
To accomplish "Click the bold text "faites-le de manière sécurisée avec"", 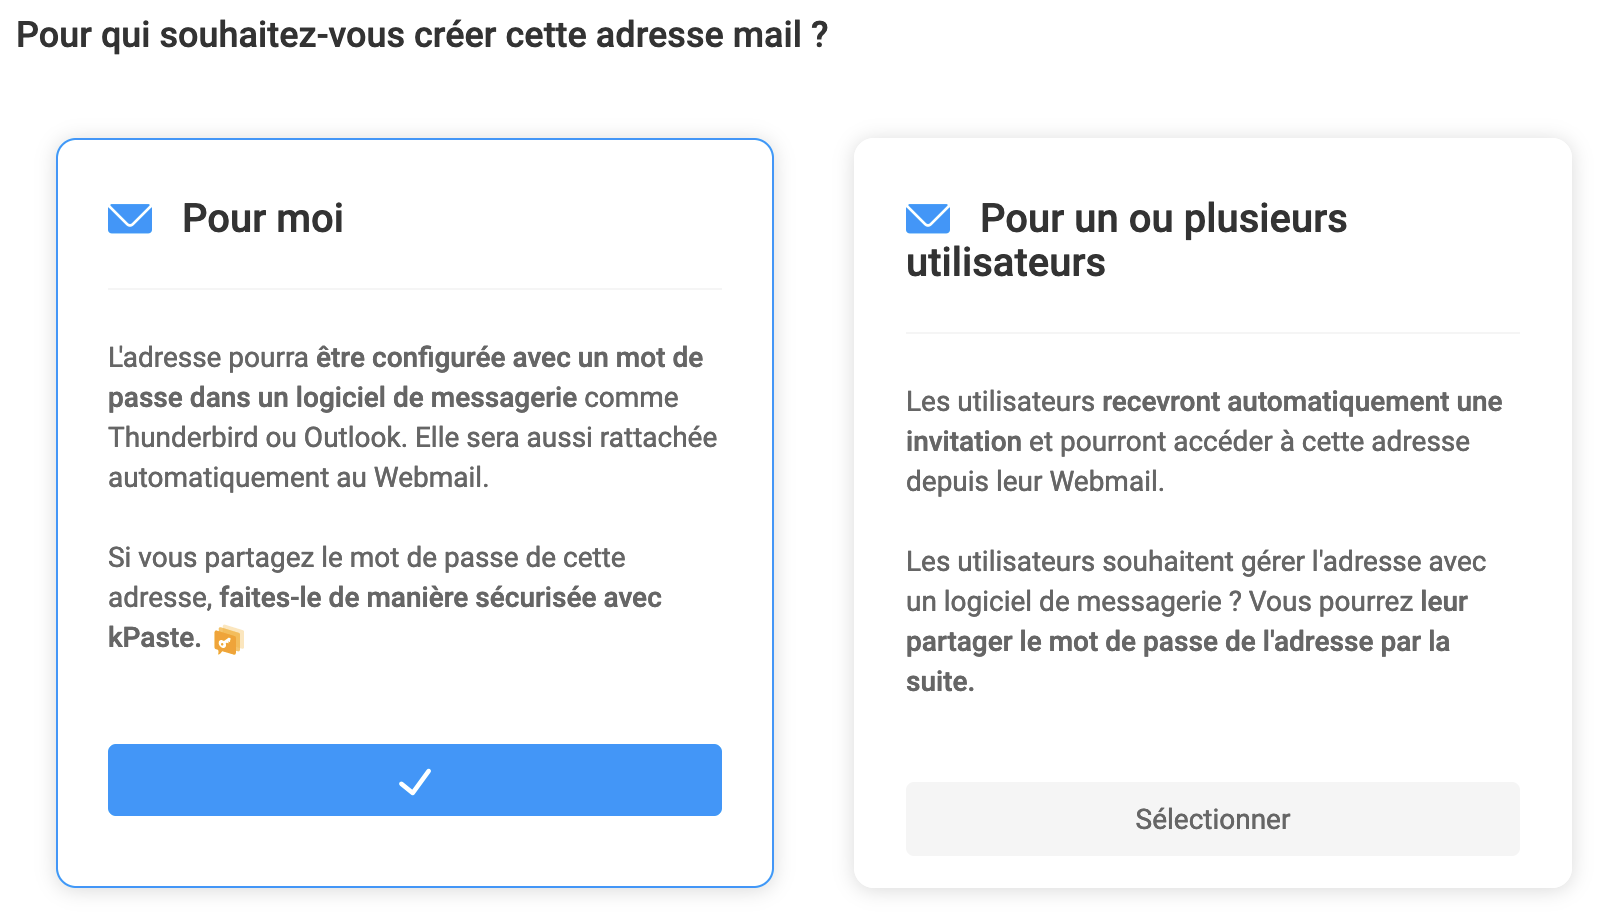I will pos(440,598).
